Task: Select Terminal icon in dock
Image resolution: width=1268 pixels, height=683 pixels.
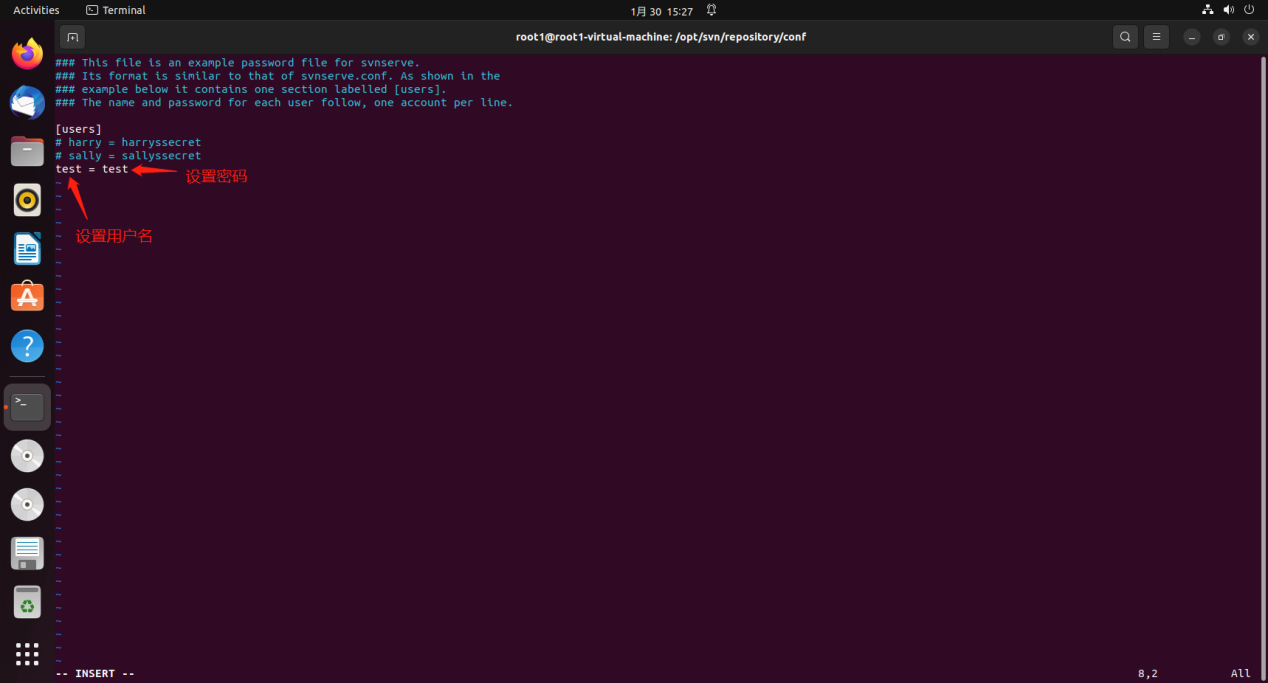Action: pyautogui.click(x=27, y=407)
